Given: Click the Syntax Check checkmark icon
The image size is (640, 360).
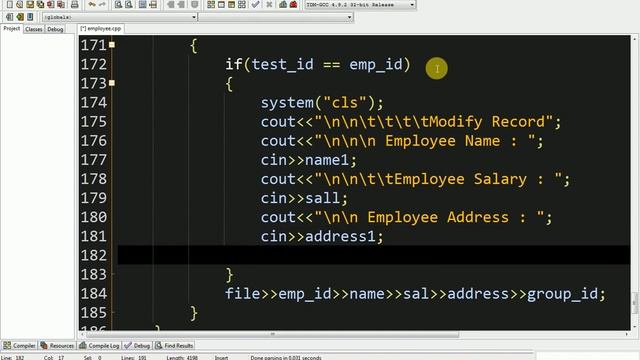Looking at the screenshot, I should point(256,4).
